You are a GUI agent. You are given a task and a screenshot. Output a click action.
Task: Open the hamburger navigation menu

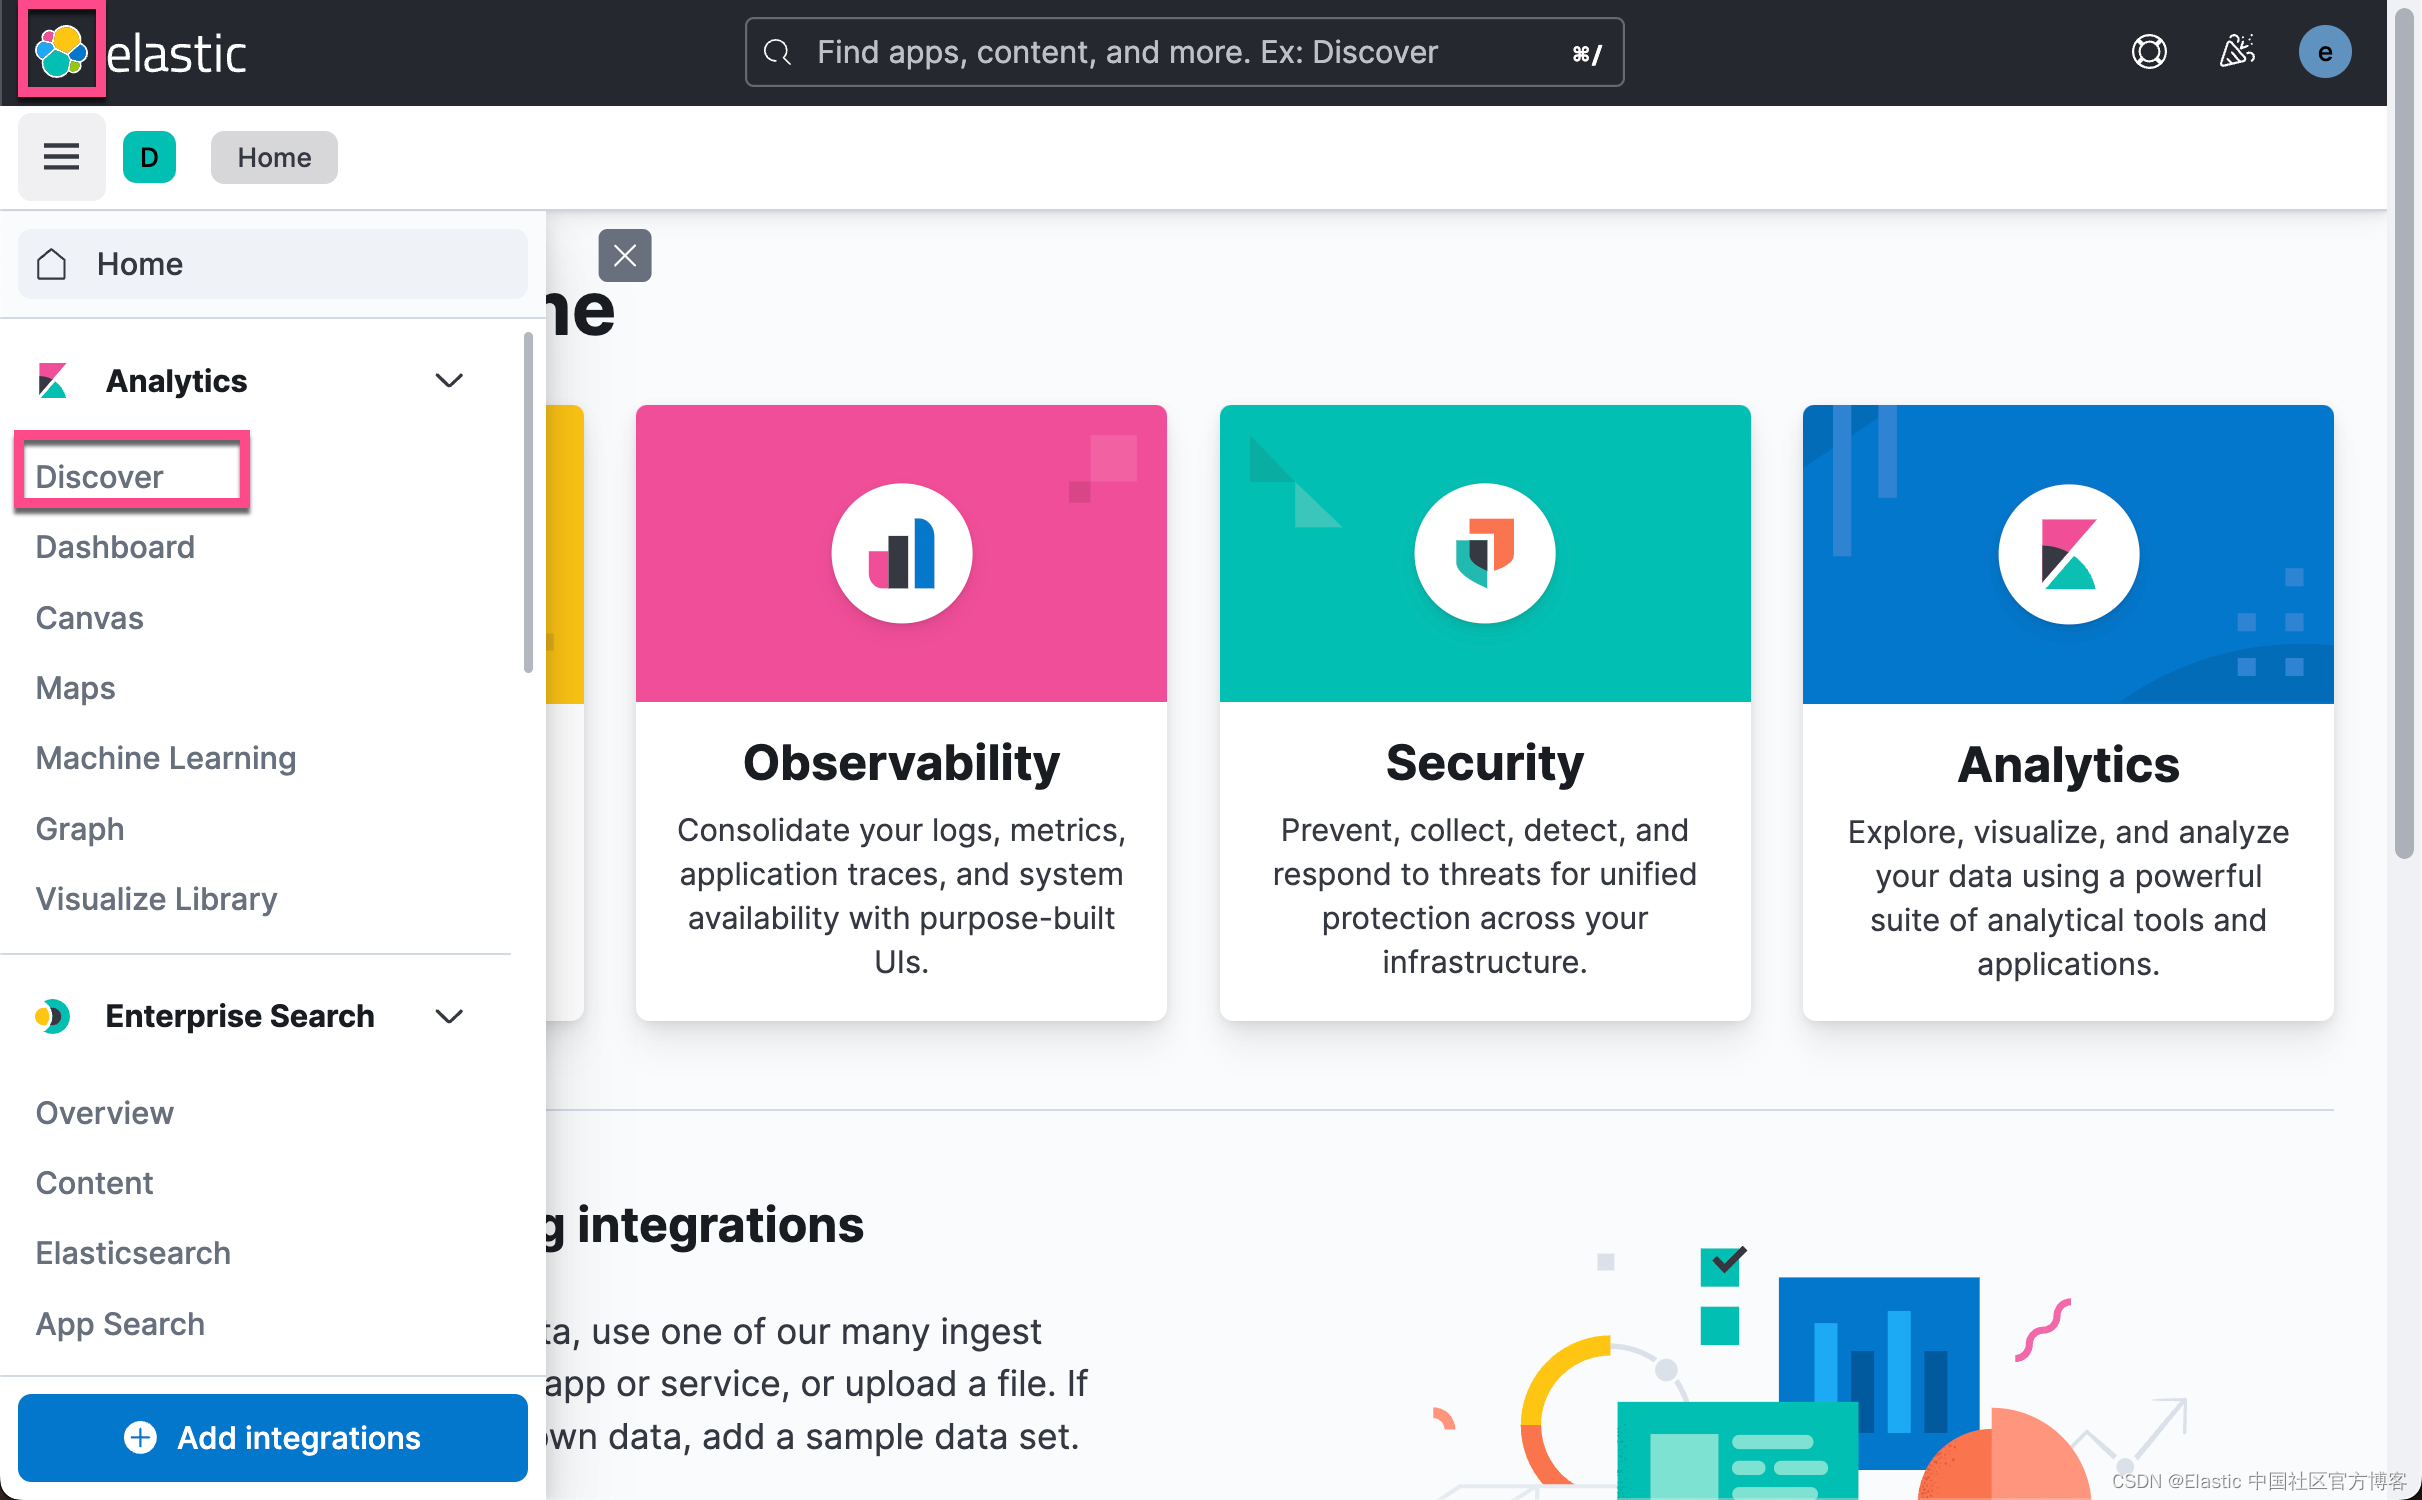click(61, 156)
